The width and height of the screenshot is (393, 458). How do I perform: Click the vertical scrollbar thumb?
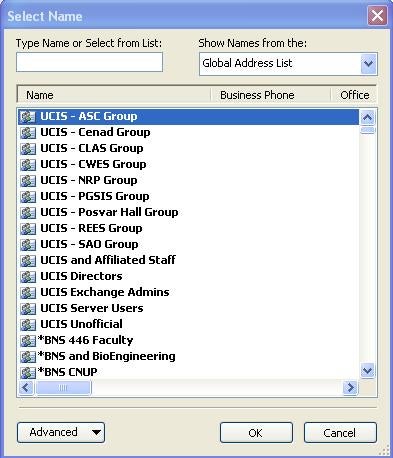pyautogui.click(x=368, y=130)
